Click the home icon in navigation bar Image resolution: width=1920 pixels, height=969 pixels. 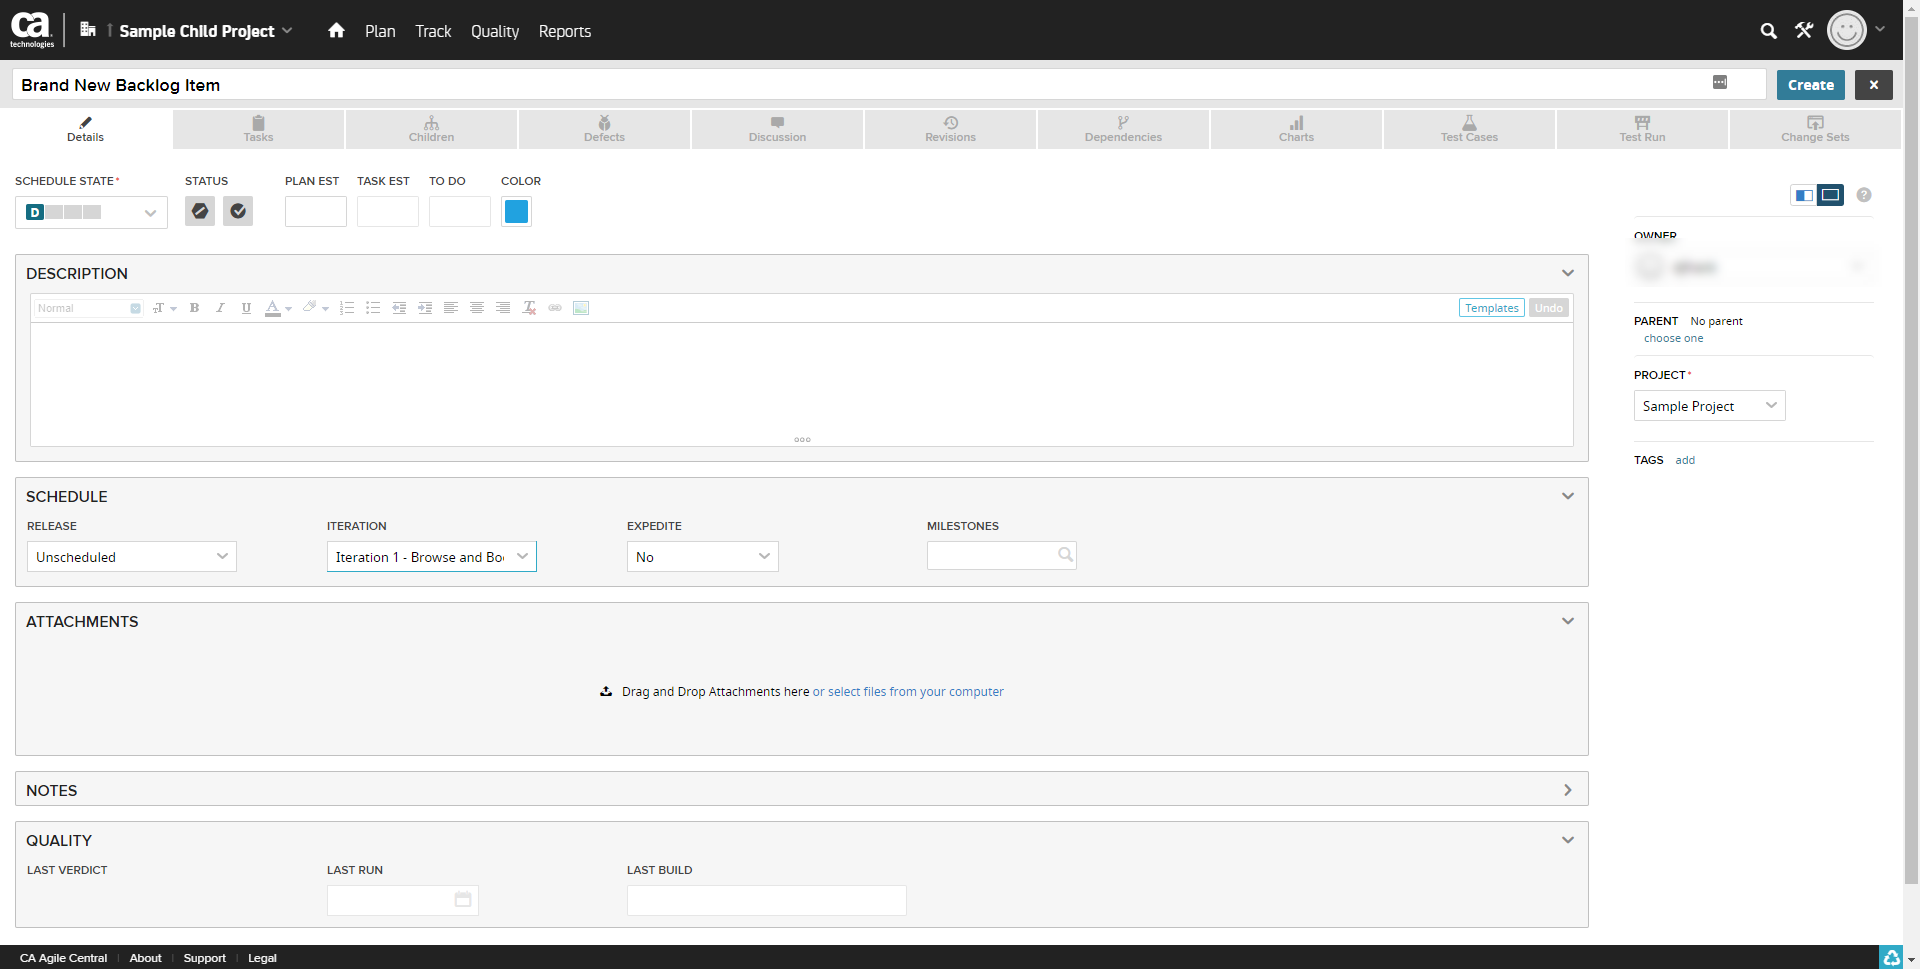click(x=336, y=31)
